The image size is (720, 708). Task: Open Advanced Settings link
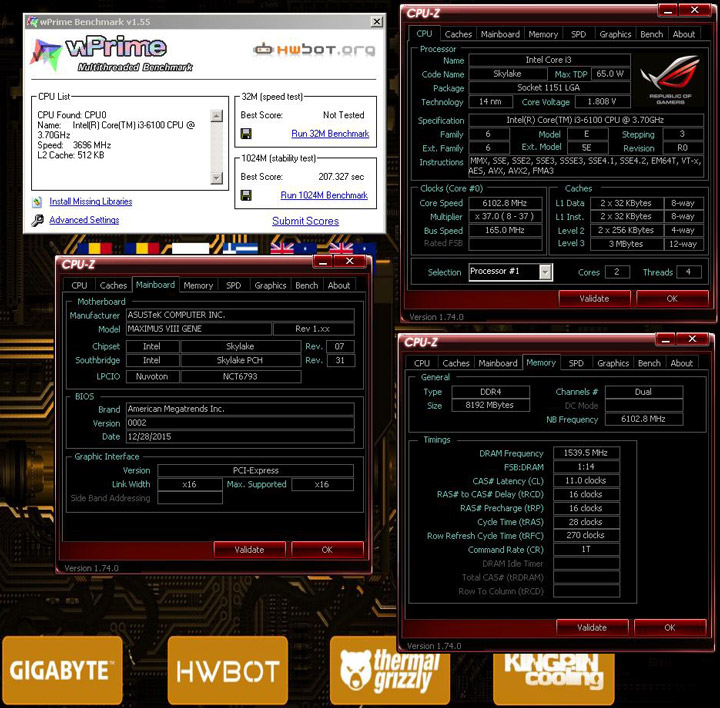[84, 220]
